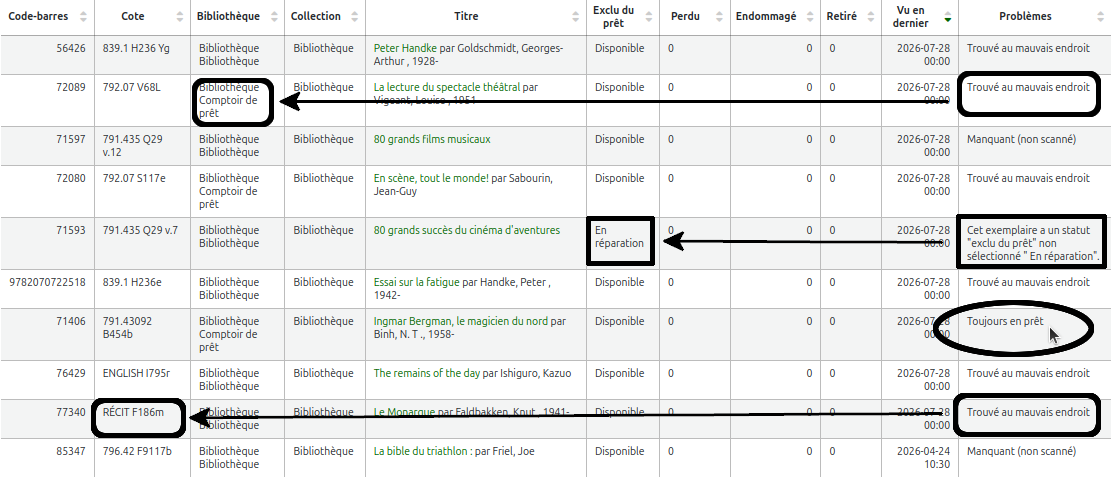Sort table by Code-barres sort arrows
The height and width of the screenshot is (477, 1114).
click(84, 16)
